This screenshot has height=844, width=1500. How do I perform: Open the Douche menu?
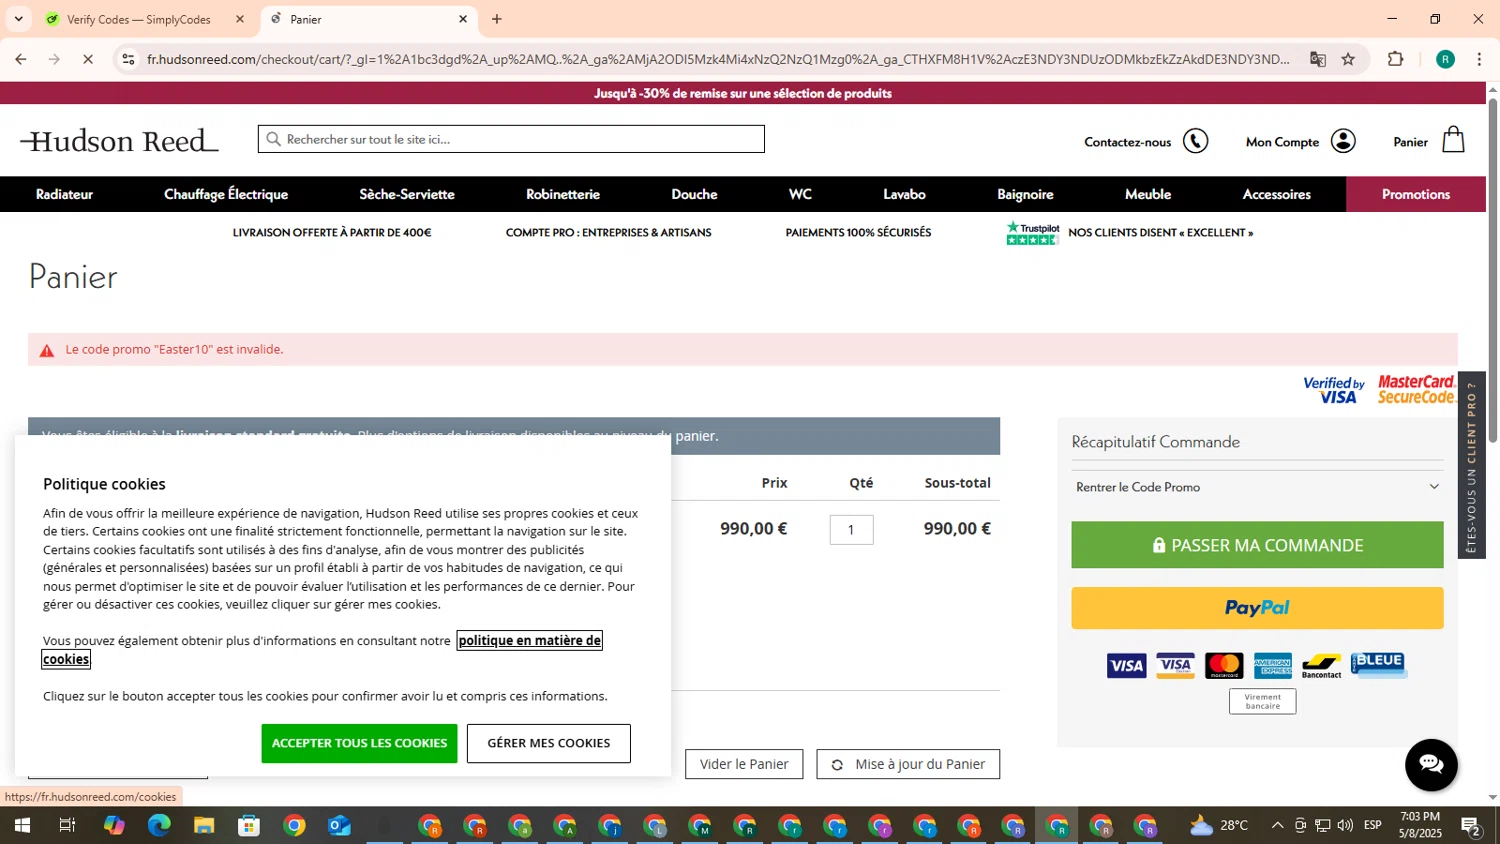[x=694, y=194]
